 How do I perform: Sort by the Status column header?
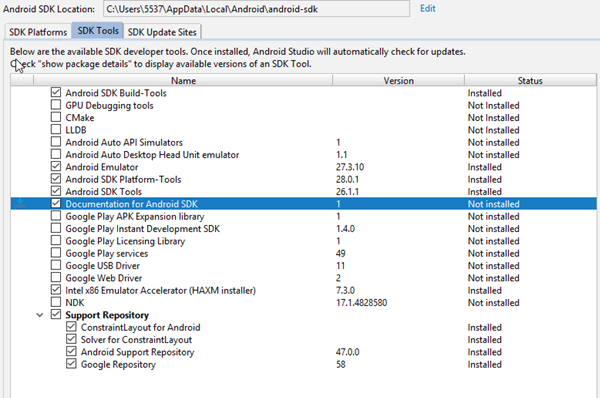coord(530,80)
